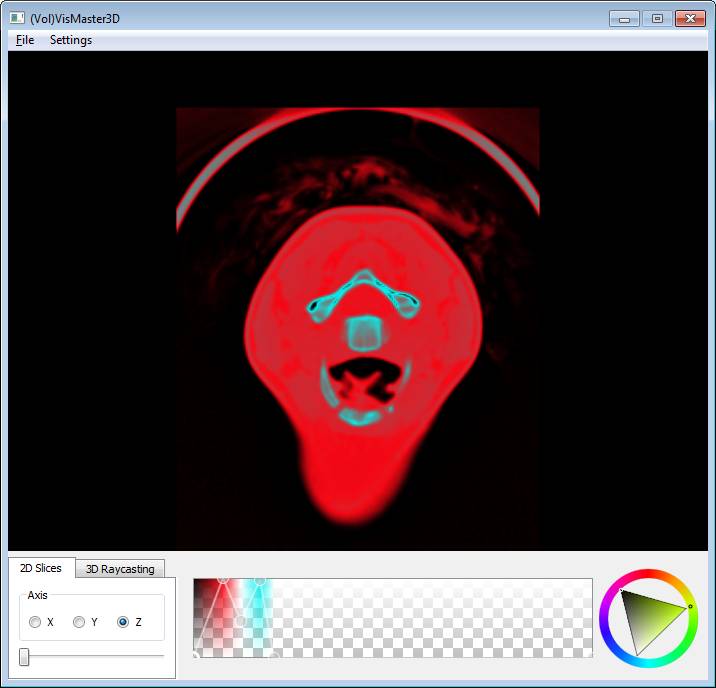Open the File menu

[x=25, y=40]
